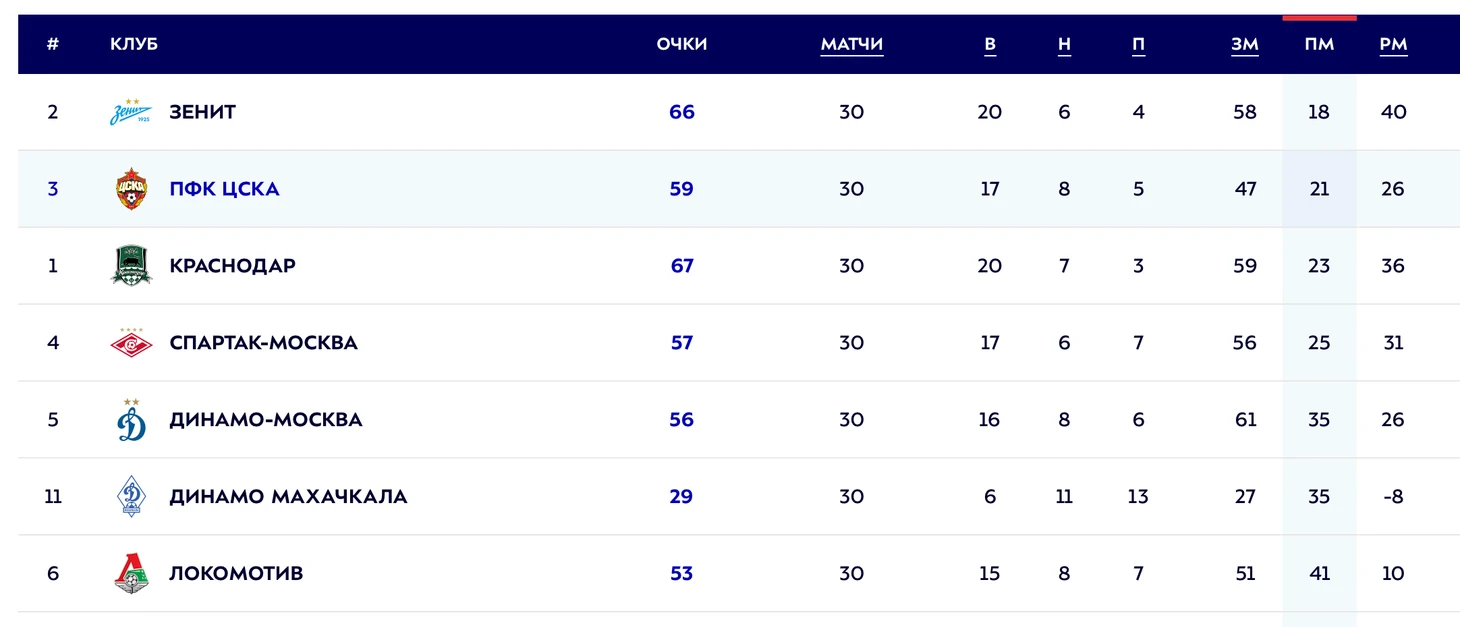Sort standings by П (losses) header

tap(1138, 44)
